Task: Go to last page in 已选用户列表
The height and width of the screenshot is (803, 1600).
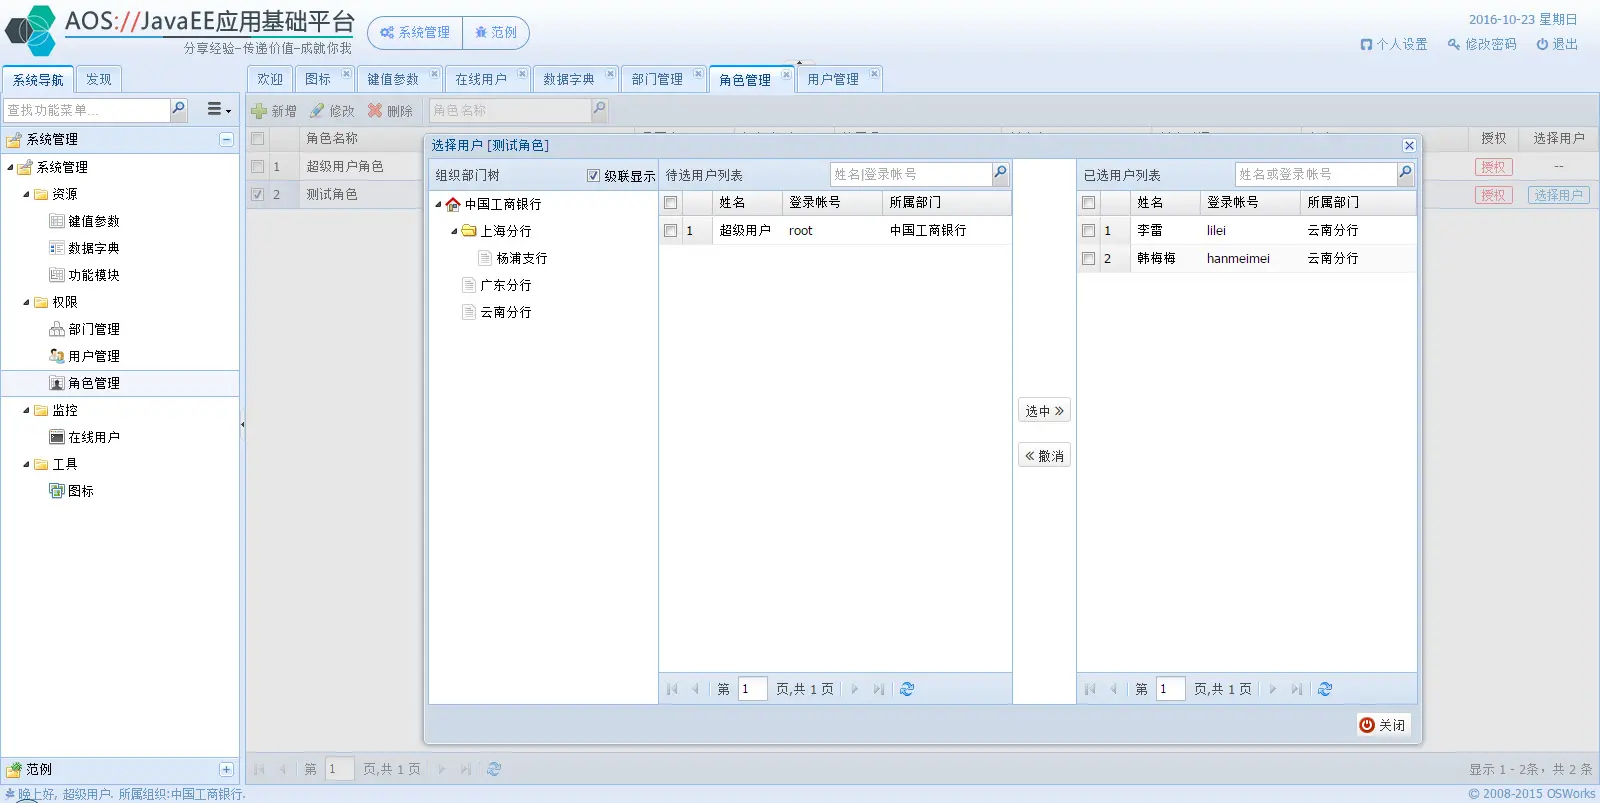Action: (x=1296, y=689)
